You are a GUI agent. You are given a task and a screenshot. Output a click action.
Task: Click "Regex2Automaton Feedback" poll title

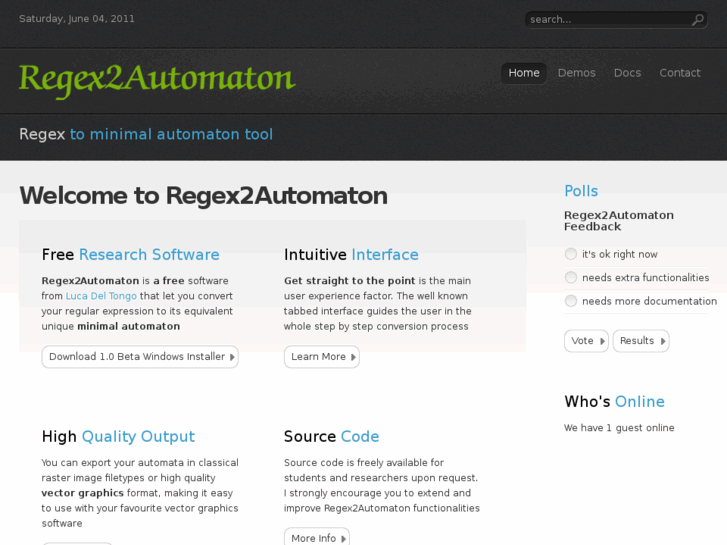(x=619, y=221)
